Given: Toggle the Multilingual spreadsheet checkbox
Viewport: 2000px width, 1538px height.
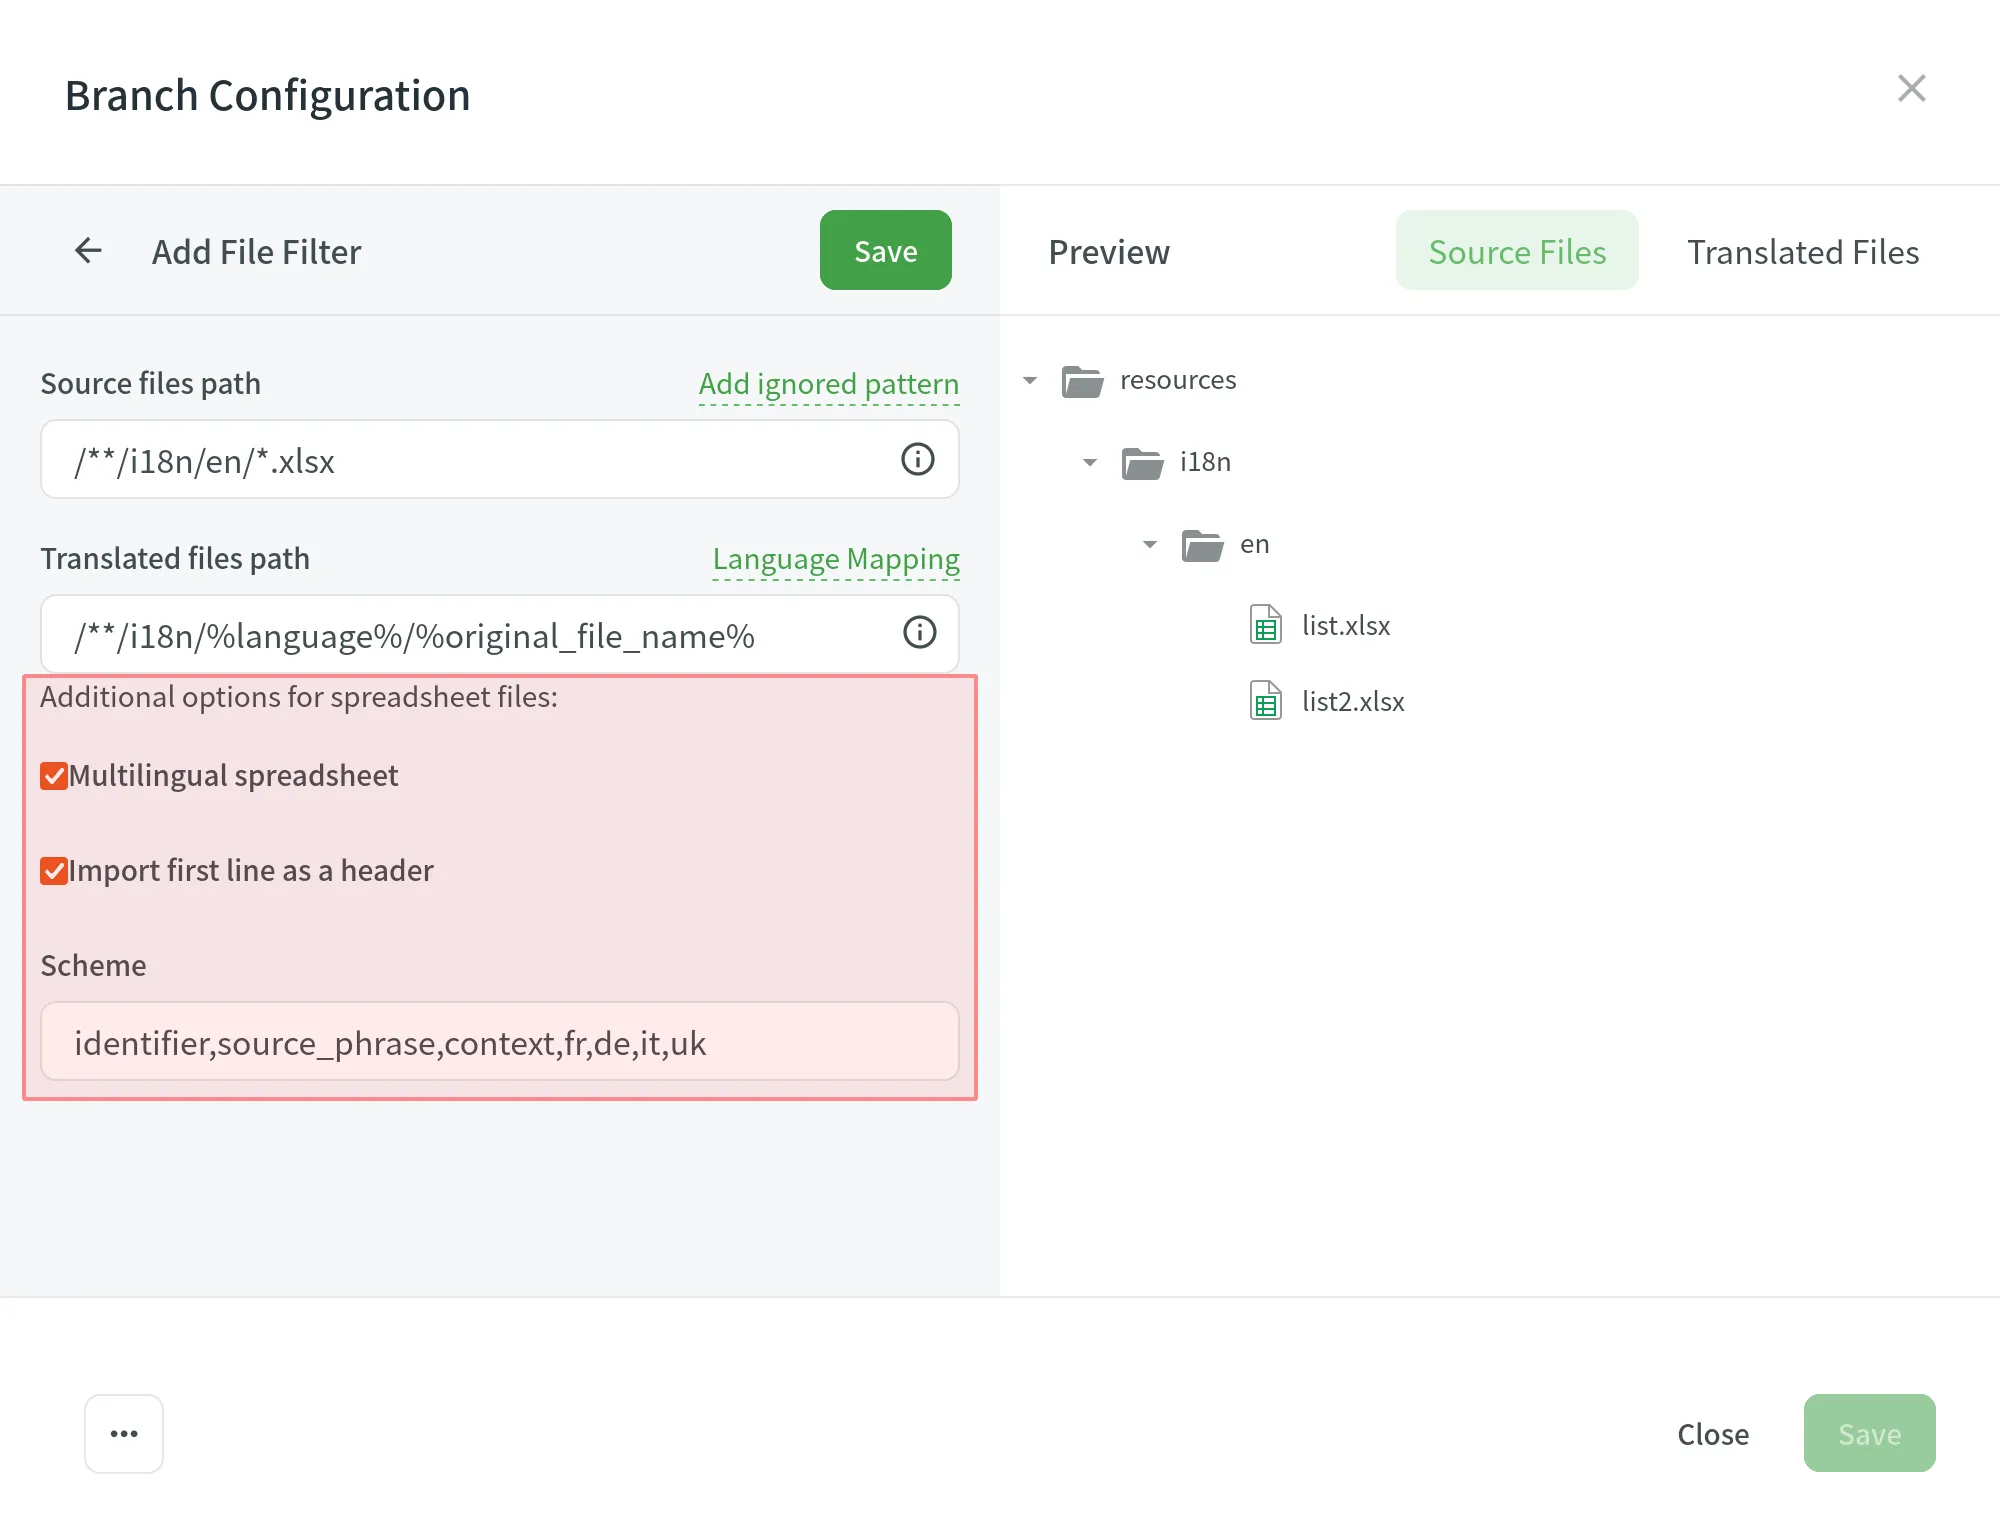Looking at the screenshot, I should tap(52, 774).
